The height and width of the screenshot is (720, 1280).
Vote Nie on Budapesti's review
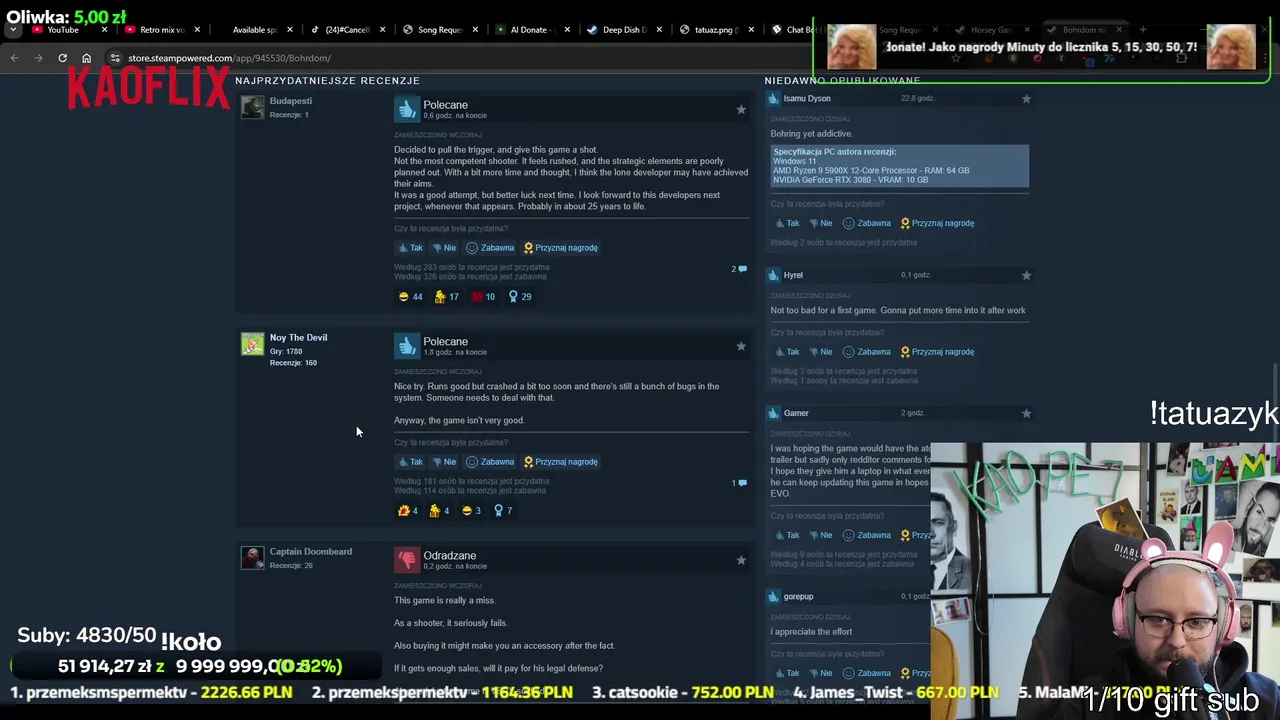pyautogui.click(x=444, y=248)
